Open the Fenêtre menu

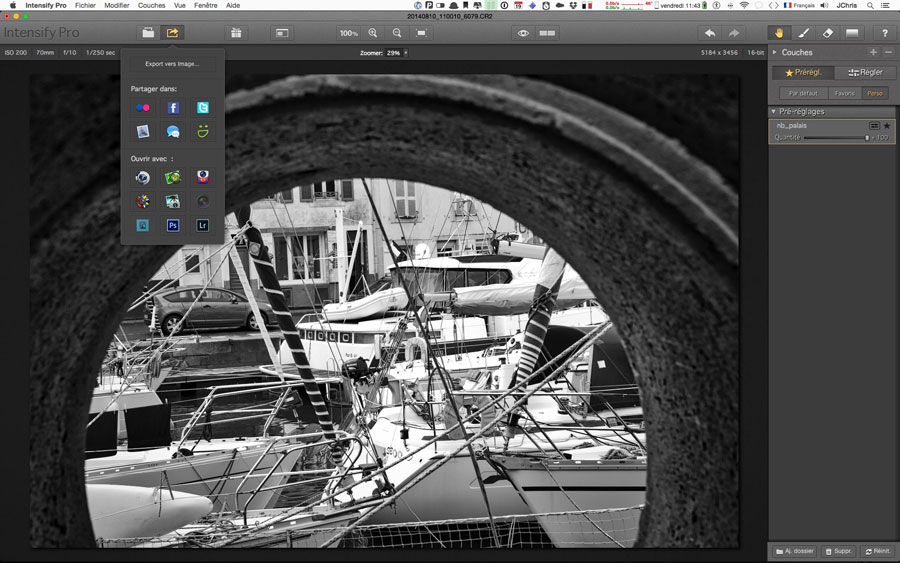click(x=205, y=5)
